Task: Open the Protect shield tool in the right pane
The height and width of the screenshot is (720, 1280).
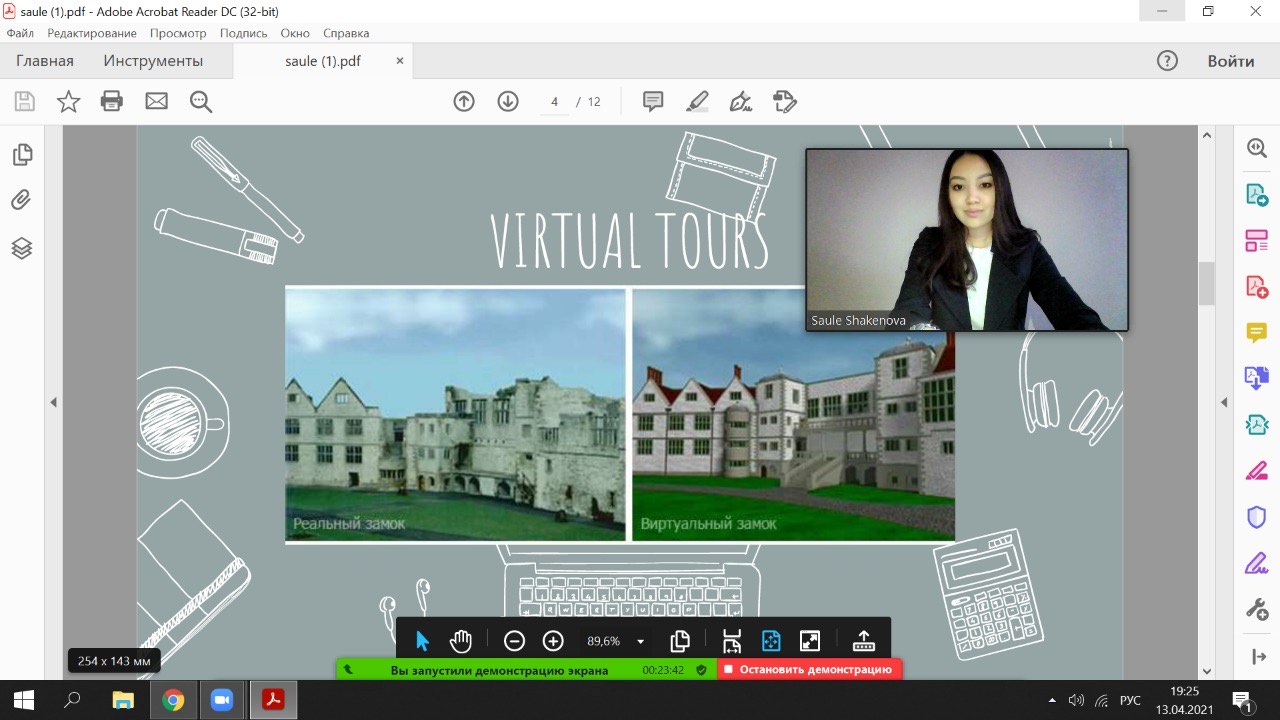Action: pyautogui.click(x=1257, y=517)
